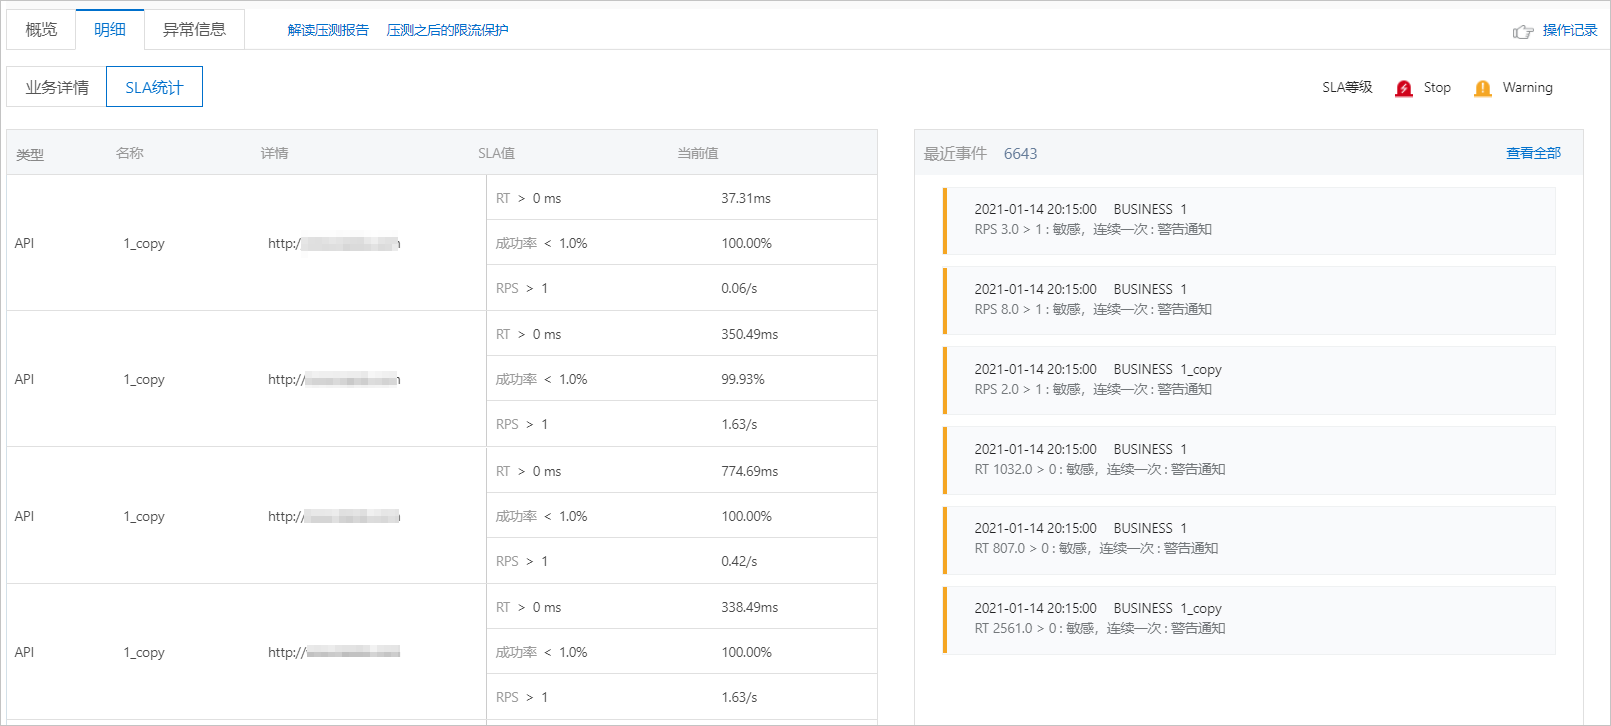Screen dimensions: 1611x726
Task: Click the 37.31ms current value
Action: click(x=746, y=198)
